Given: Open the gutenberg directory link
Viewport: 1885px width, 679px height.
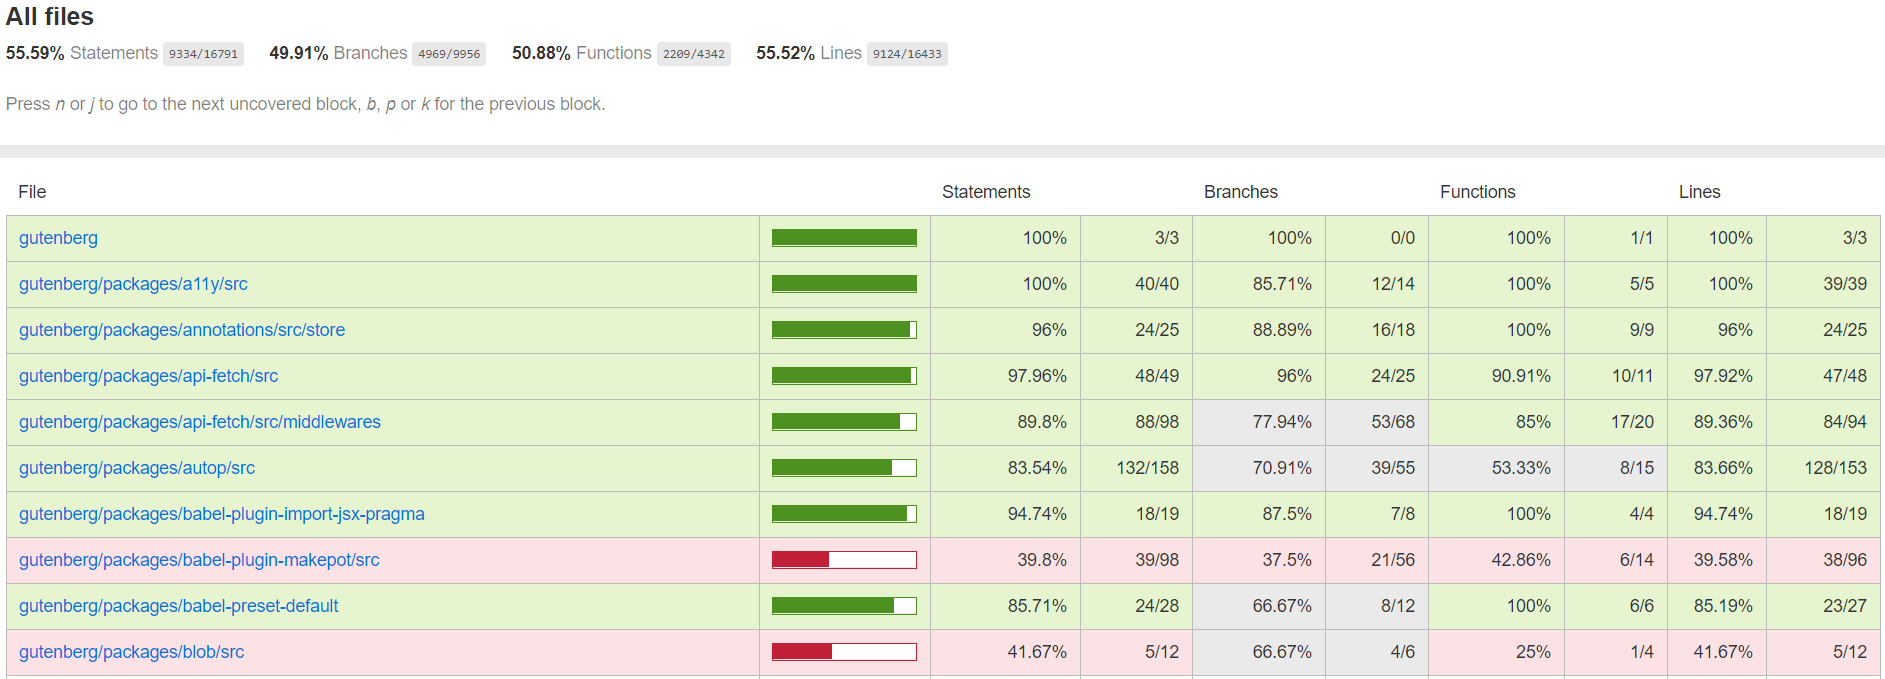Looking at the screenshot, I should 58,238.
